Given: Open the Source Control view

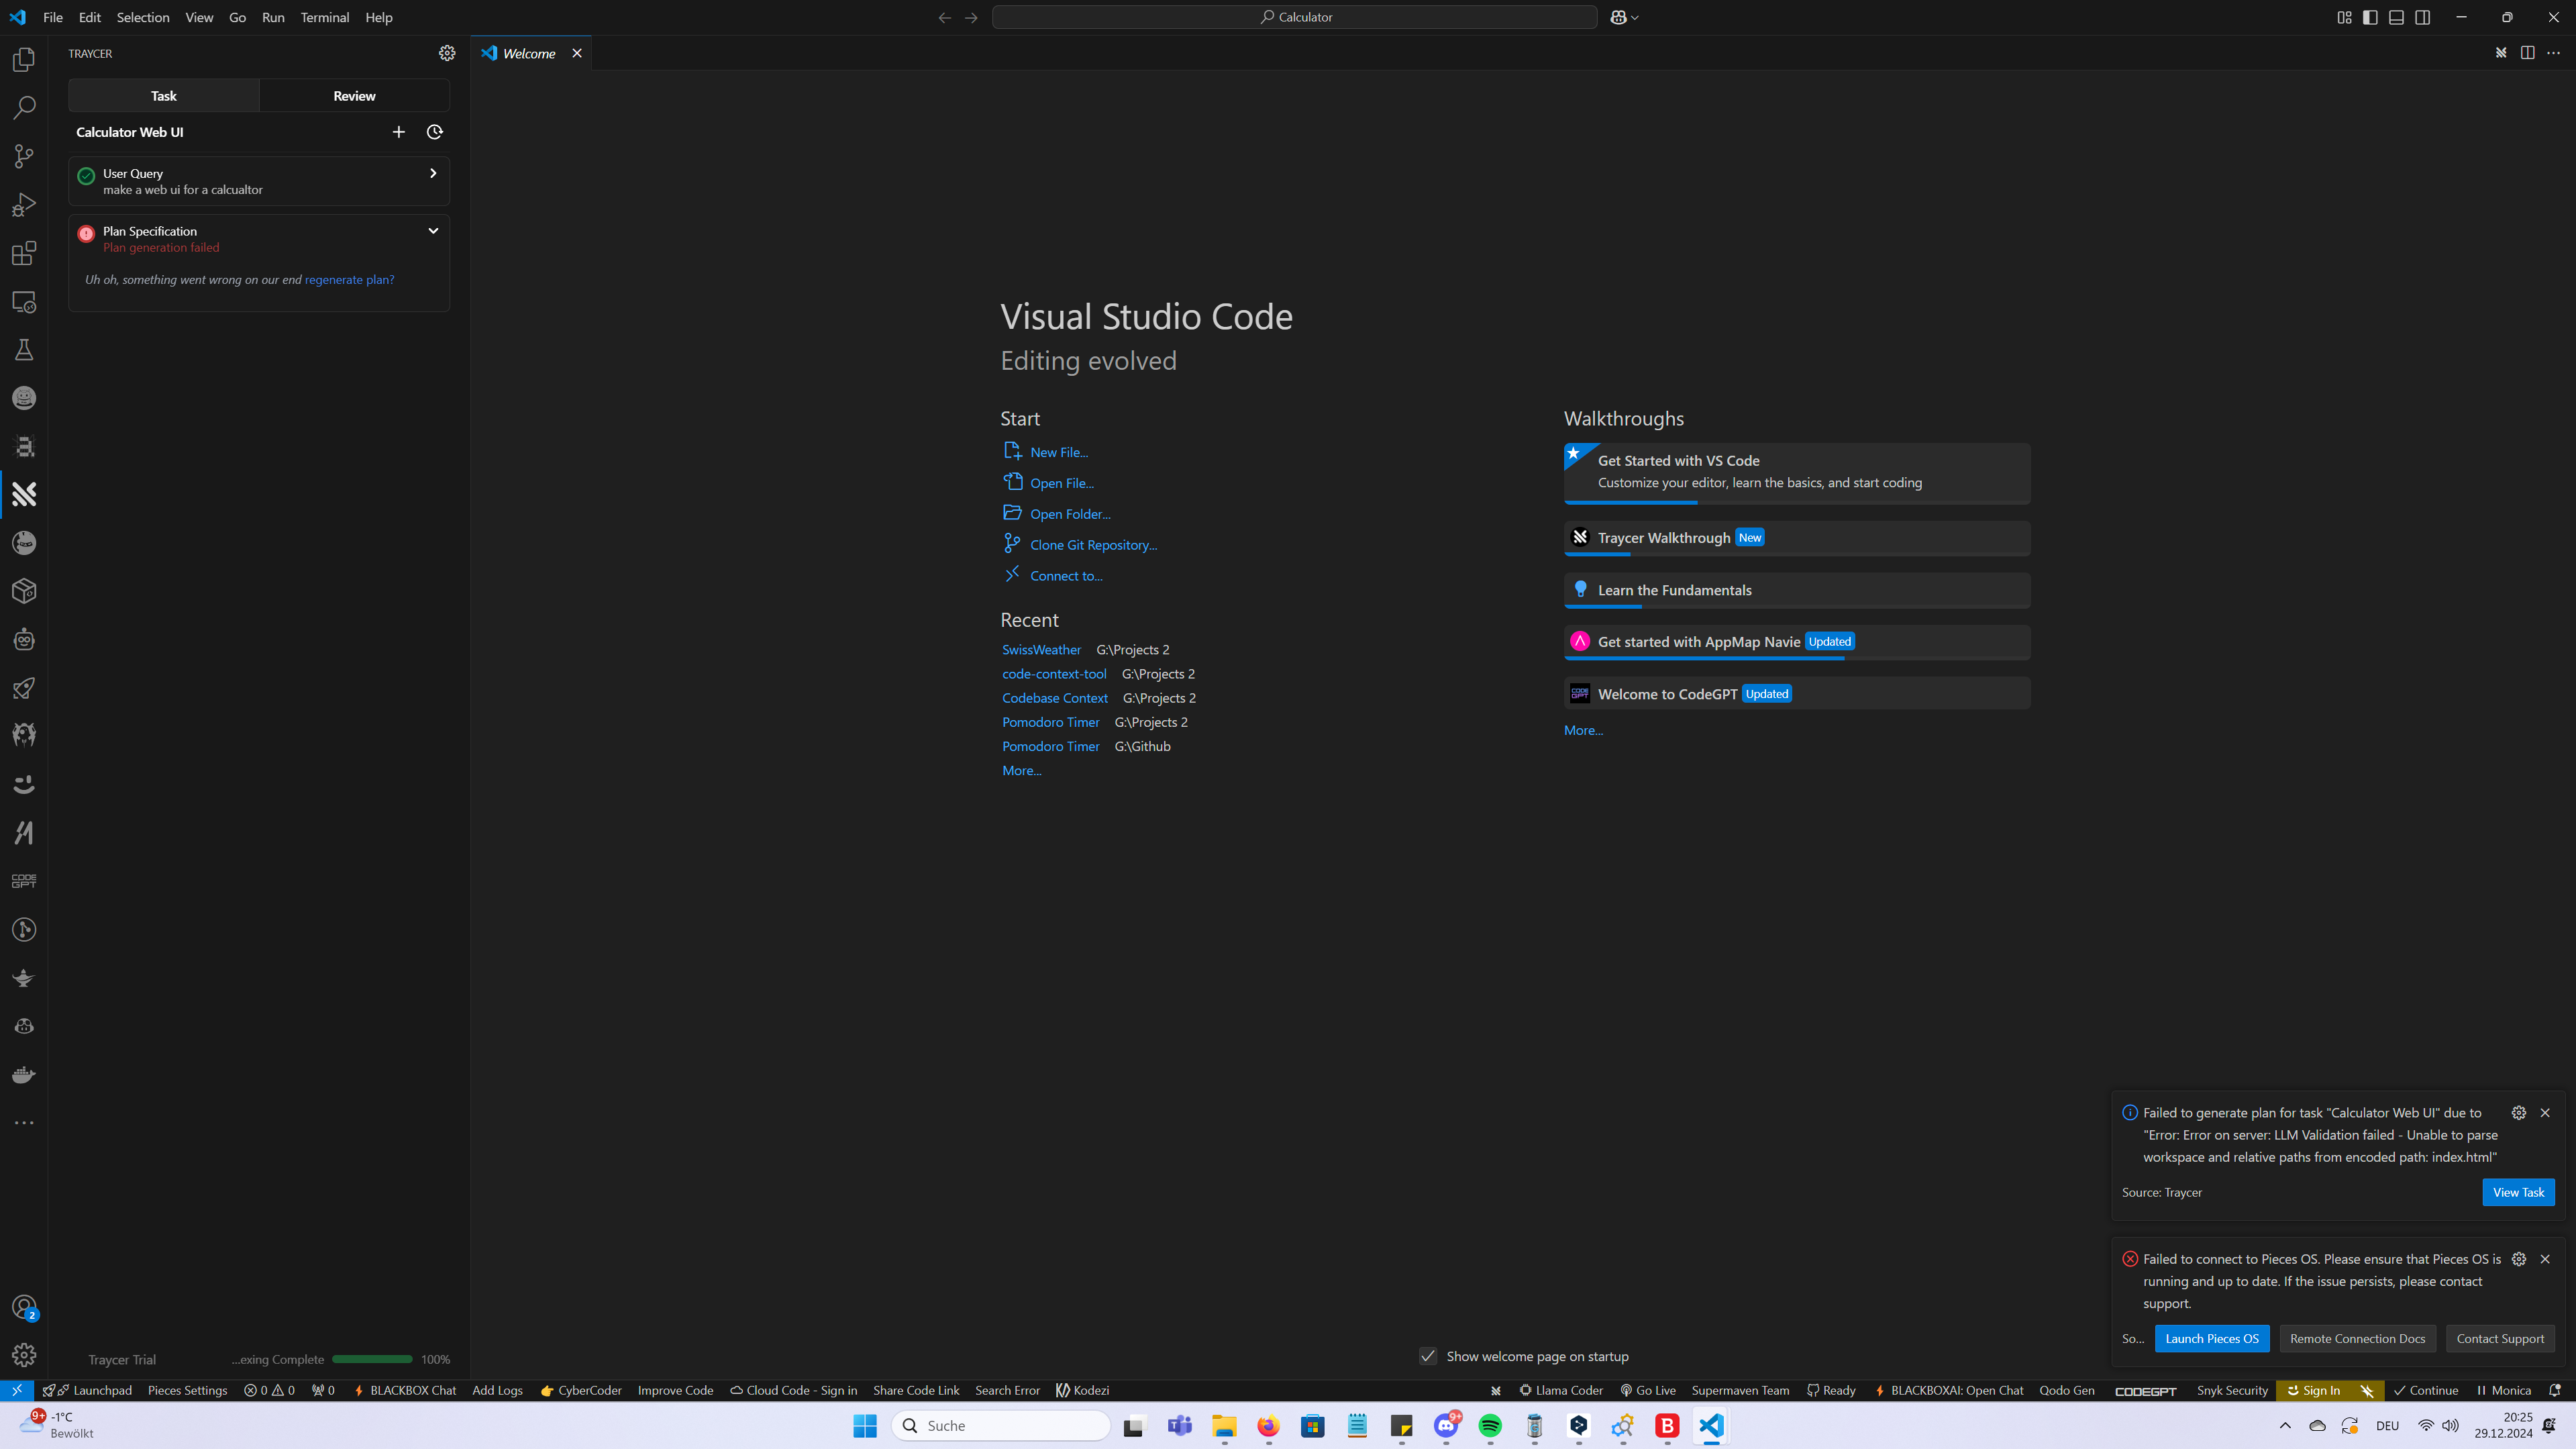Looking at the screenshot, I should pos(24,156).
